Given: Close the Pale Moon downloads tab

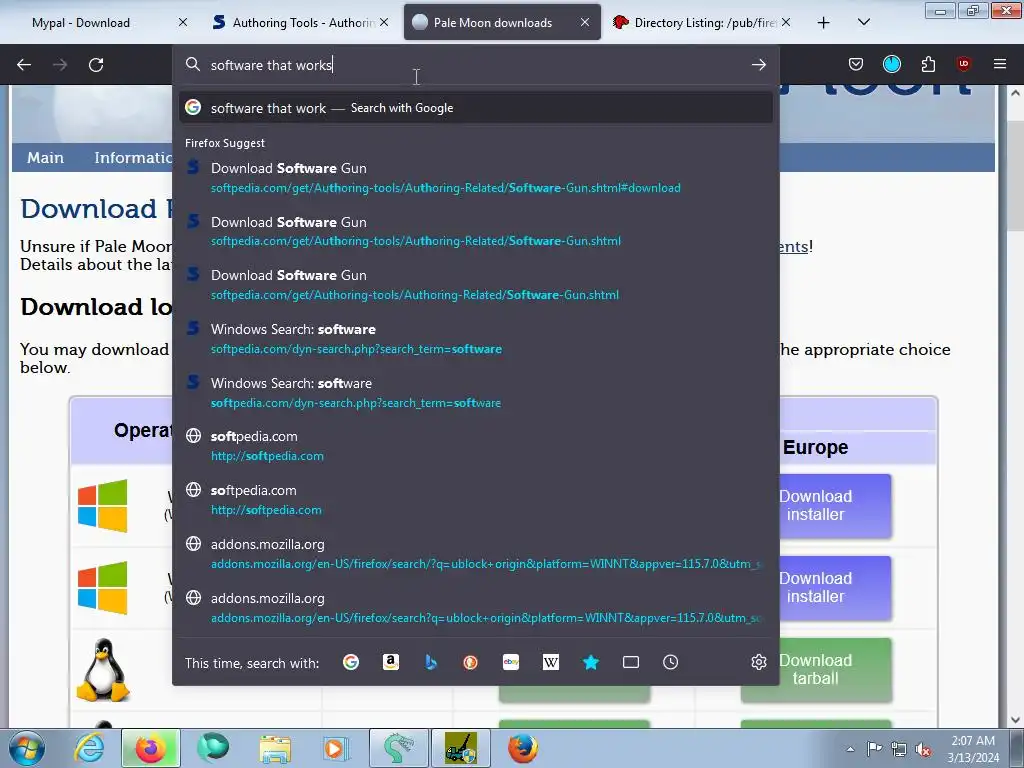Looking at the screenshot, I should [585, 22].
